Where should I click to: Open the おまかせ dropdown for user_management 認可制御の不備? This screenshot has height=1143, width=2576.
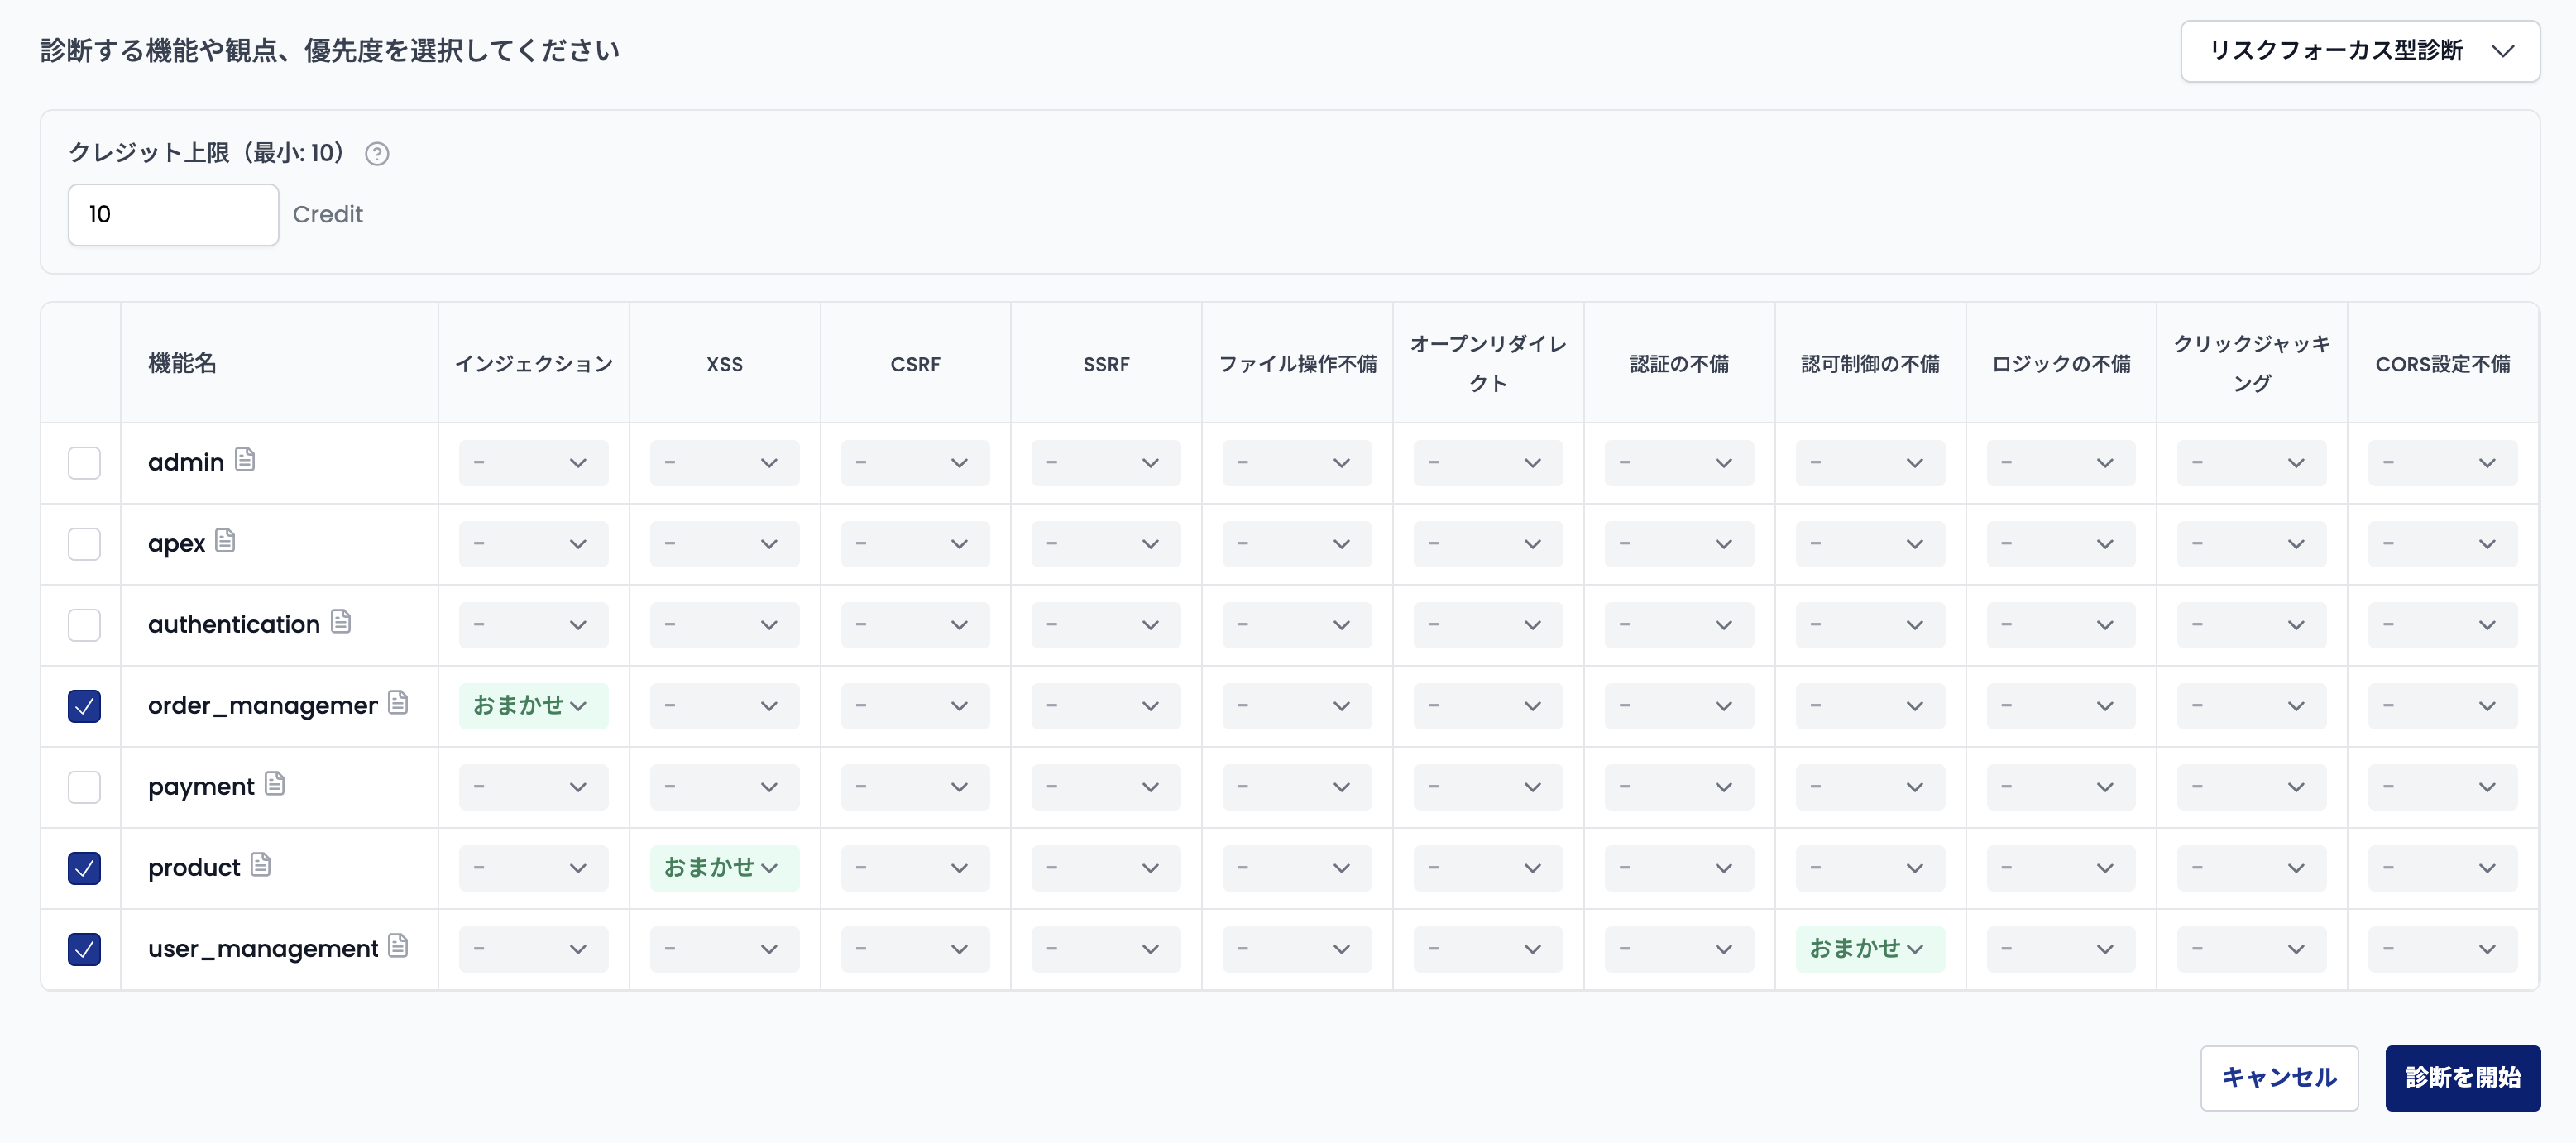1868,948
